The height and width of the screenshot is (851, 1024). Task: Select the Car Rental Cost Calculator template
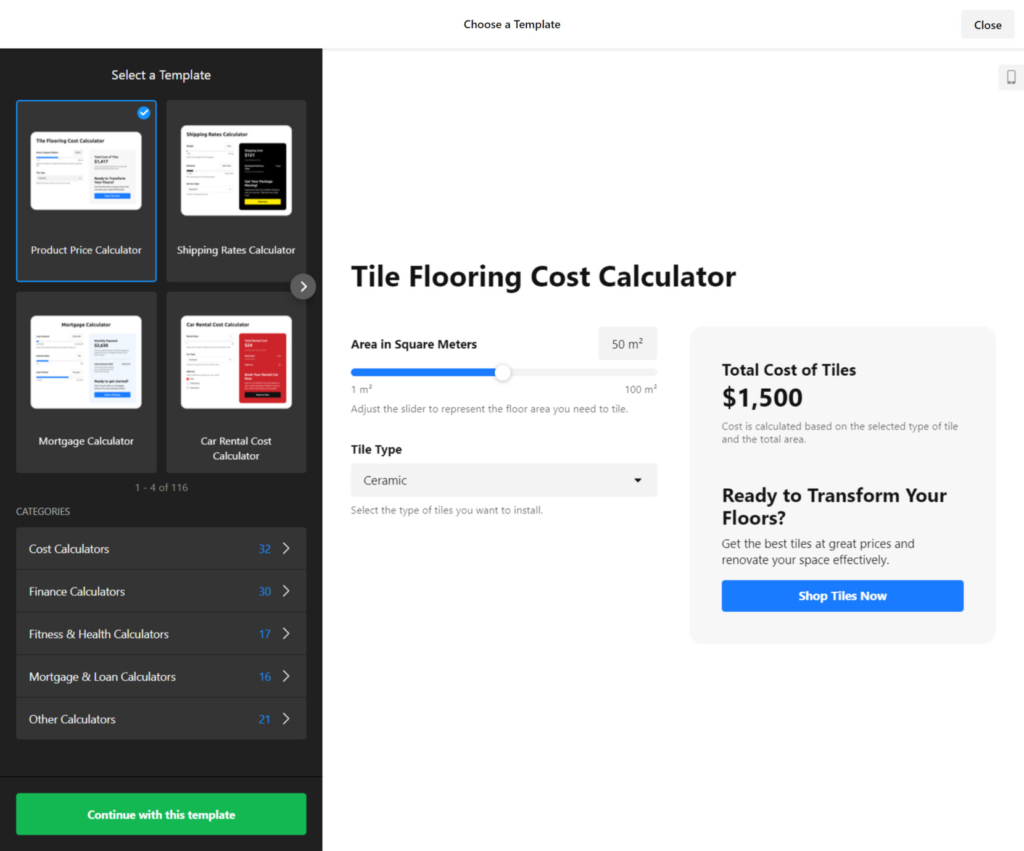click(x=235, y=382)
